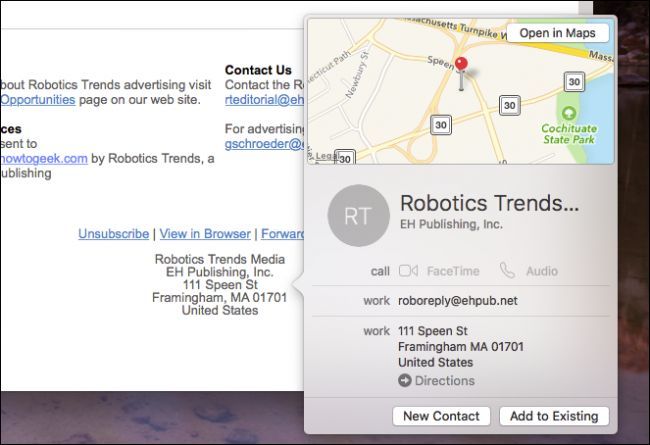Click the Open in Maps button
650x445 pixels.
(x=557, y=33)
